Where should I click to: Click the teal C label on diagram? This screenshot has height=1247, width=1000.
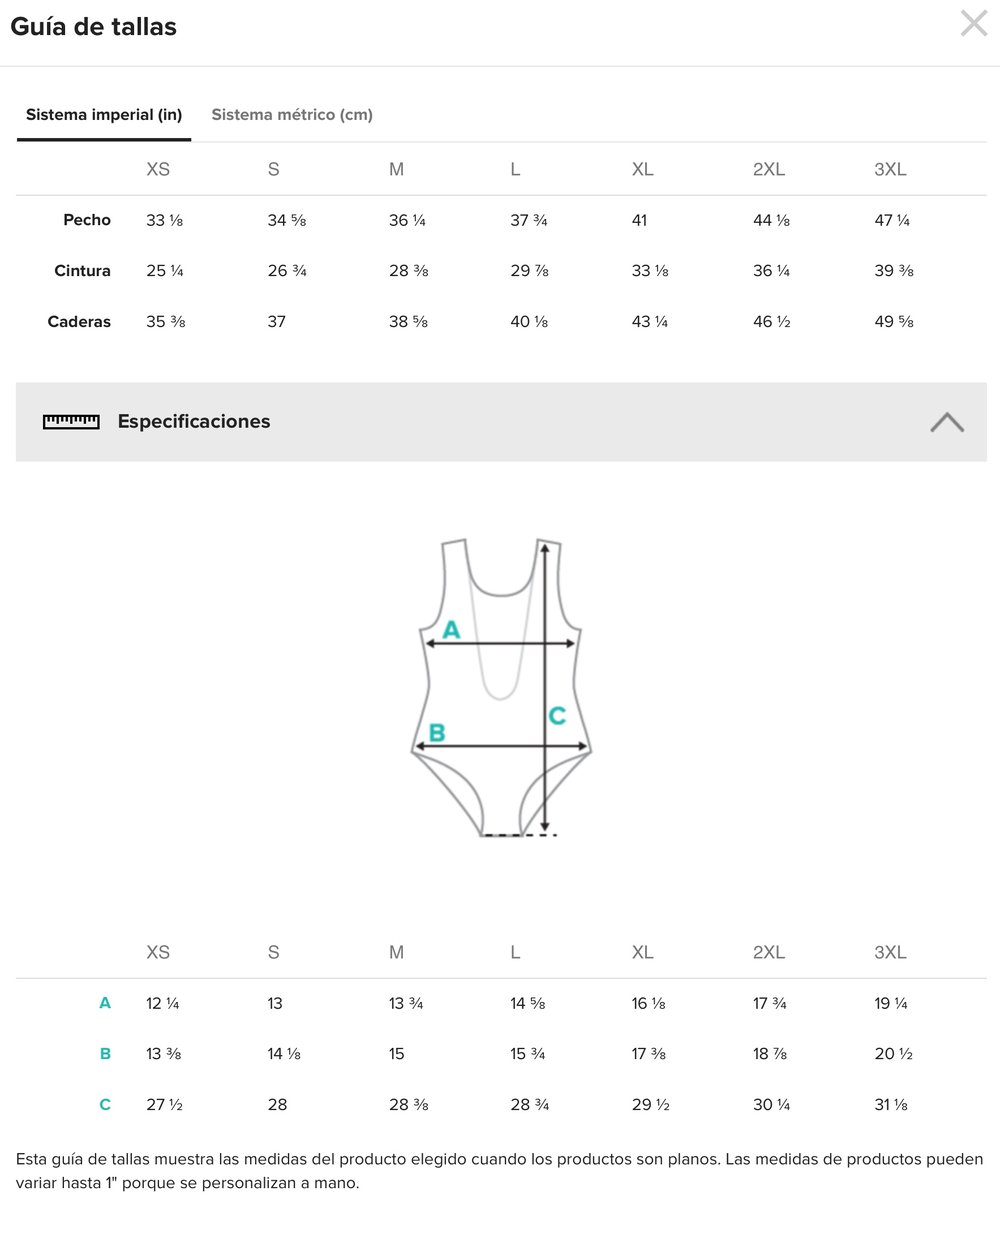click(557, 716)
